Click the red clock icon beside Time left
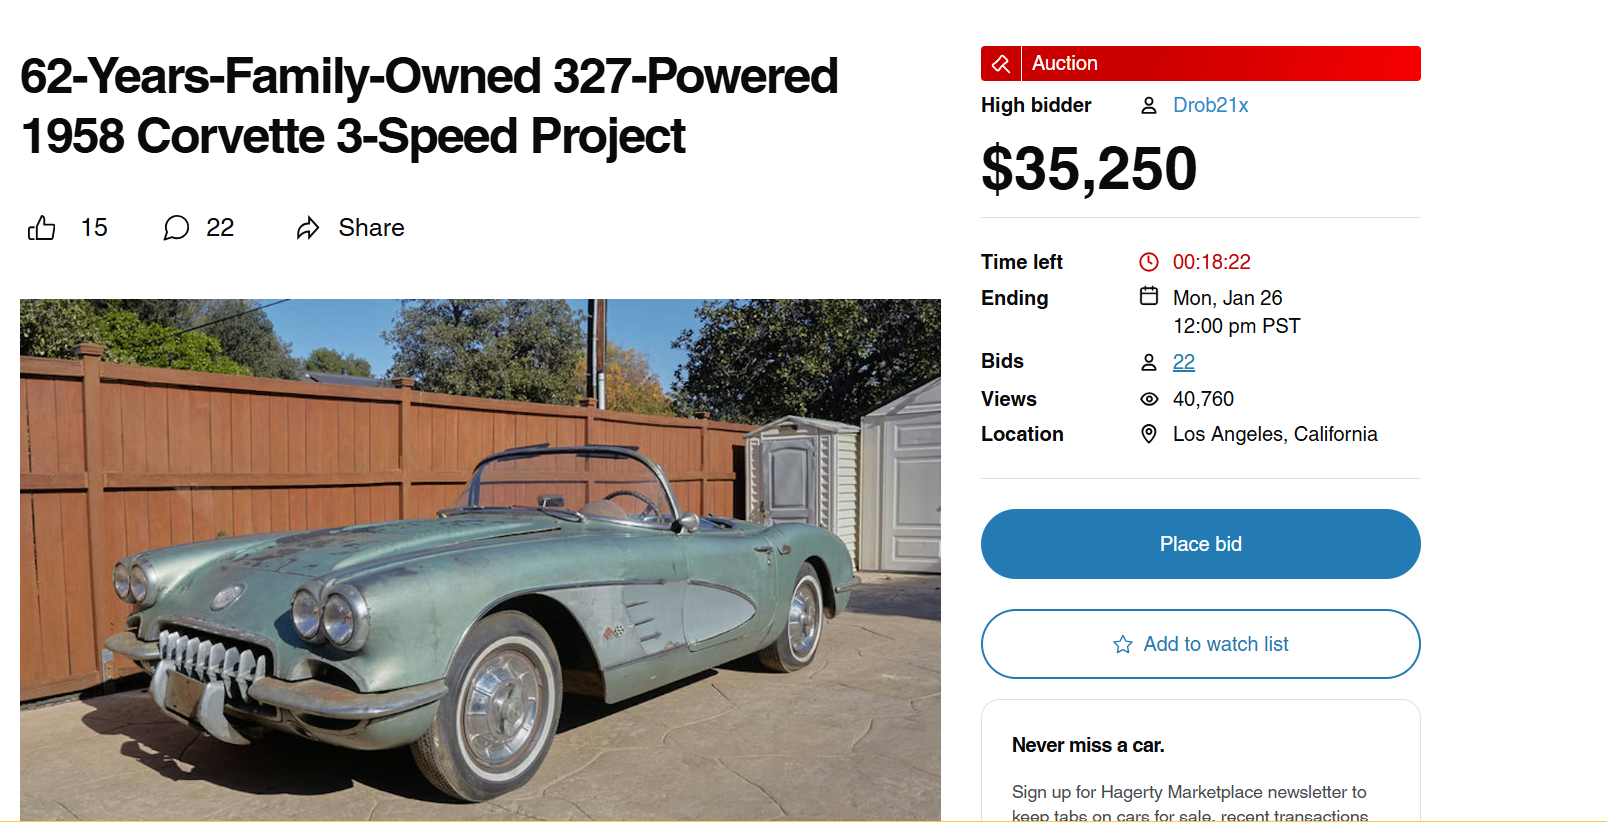 point(1148,262)
